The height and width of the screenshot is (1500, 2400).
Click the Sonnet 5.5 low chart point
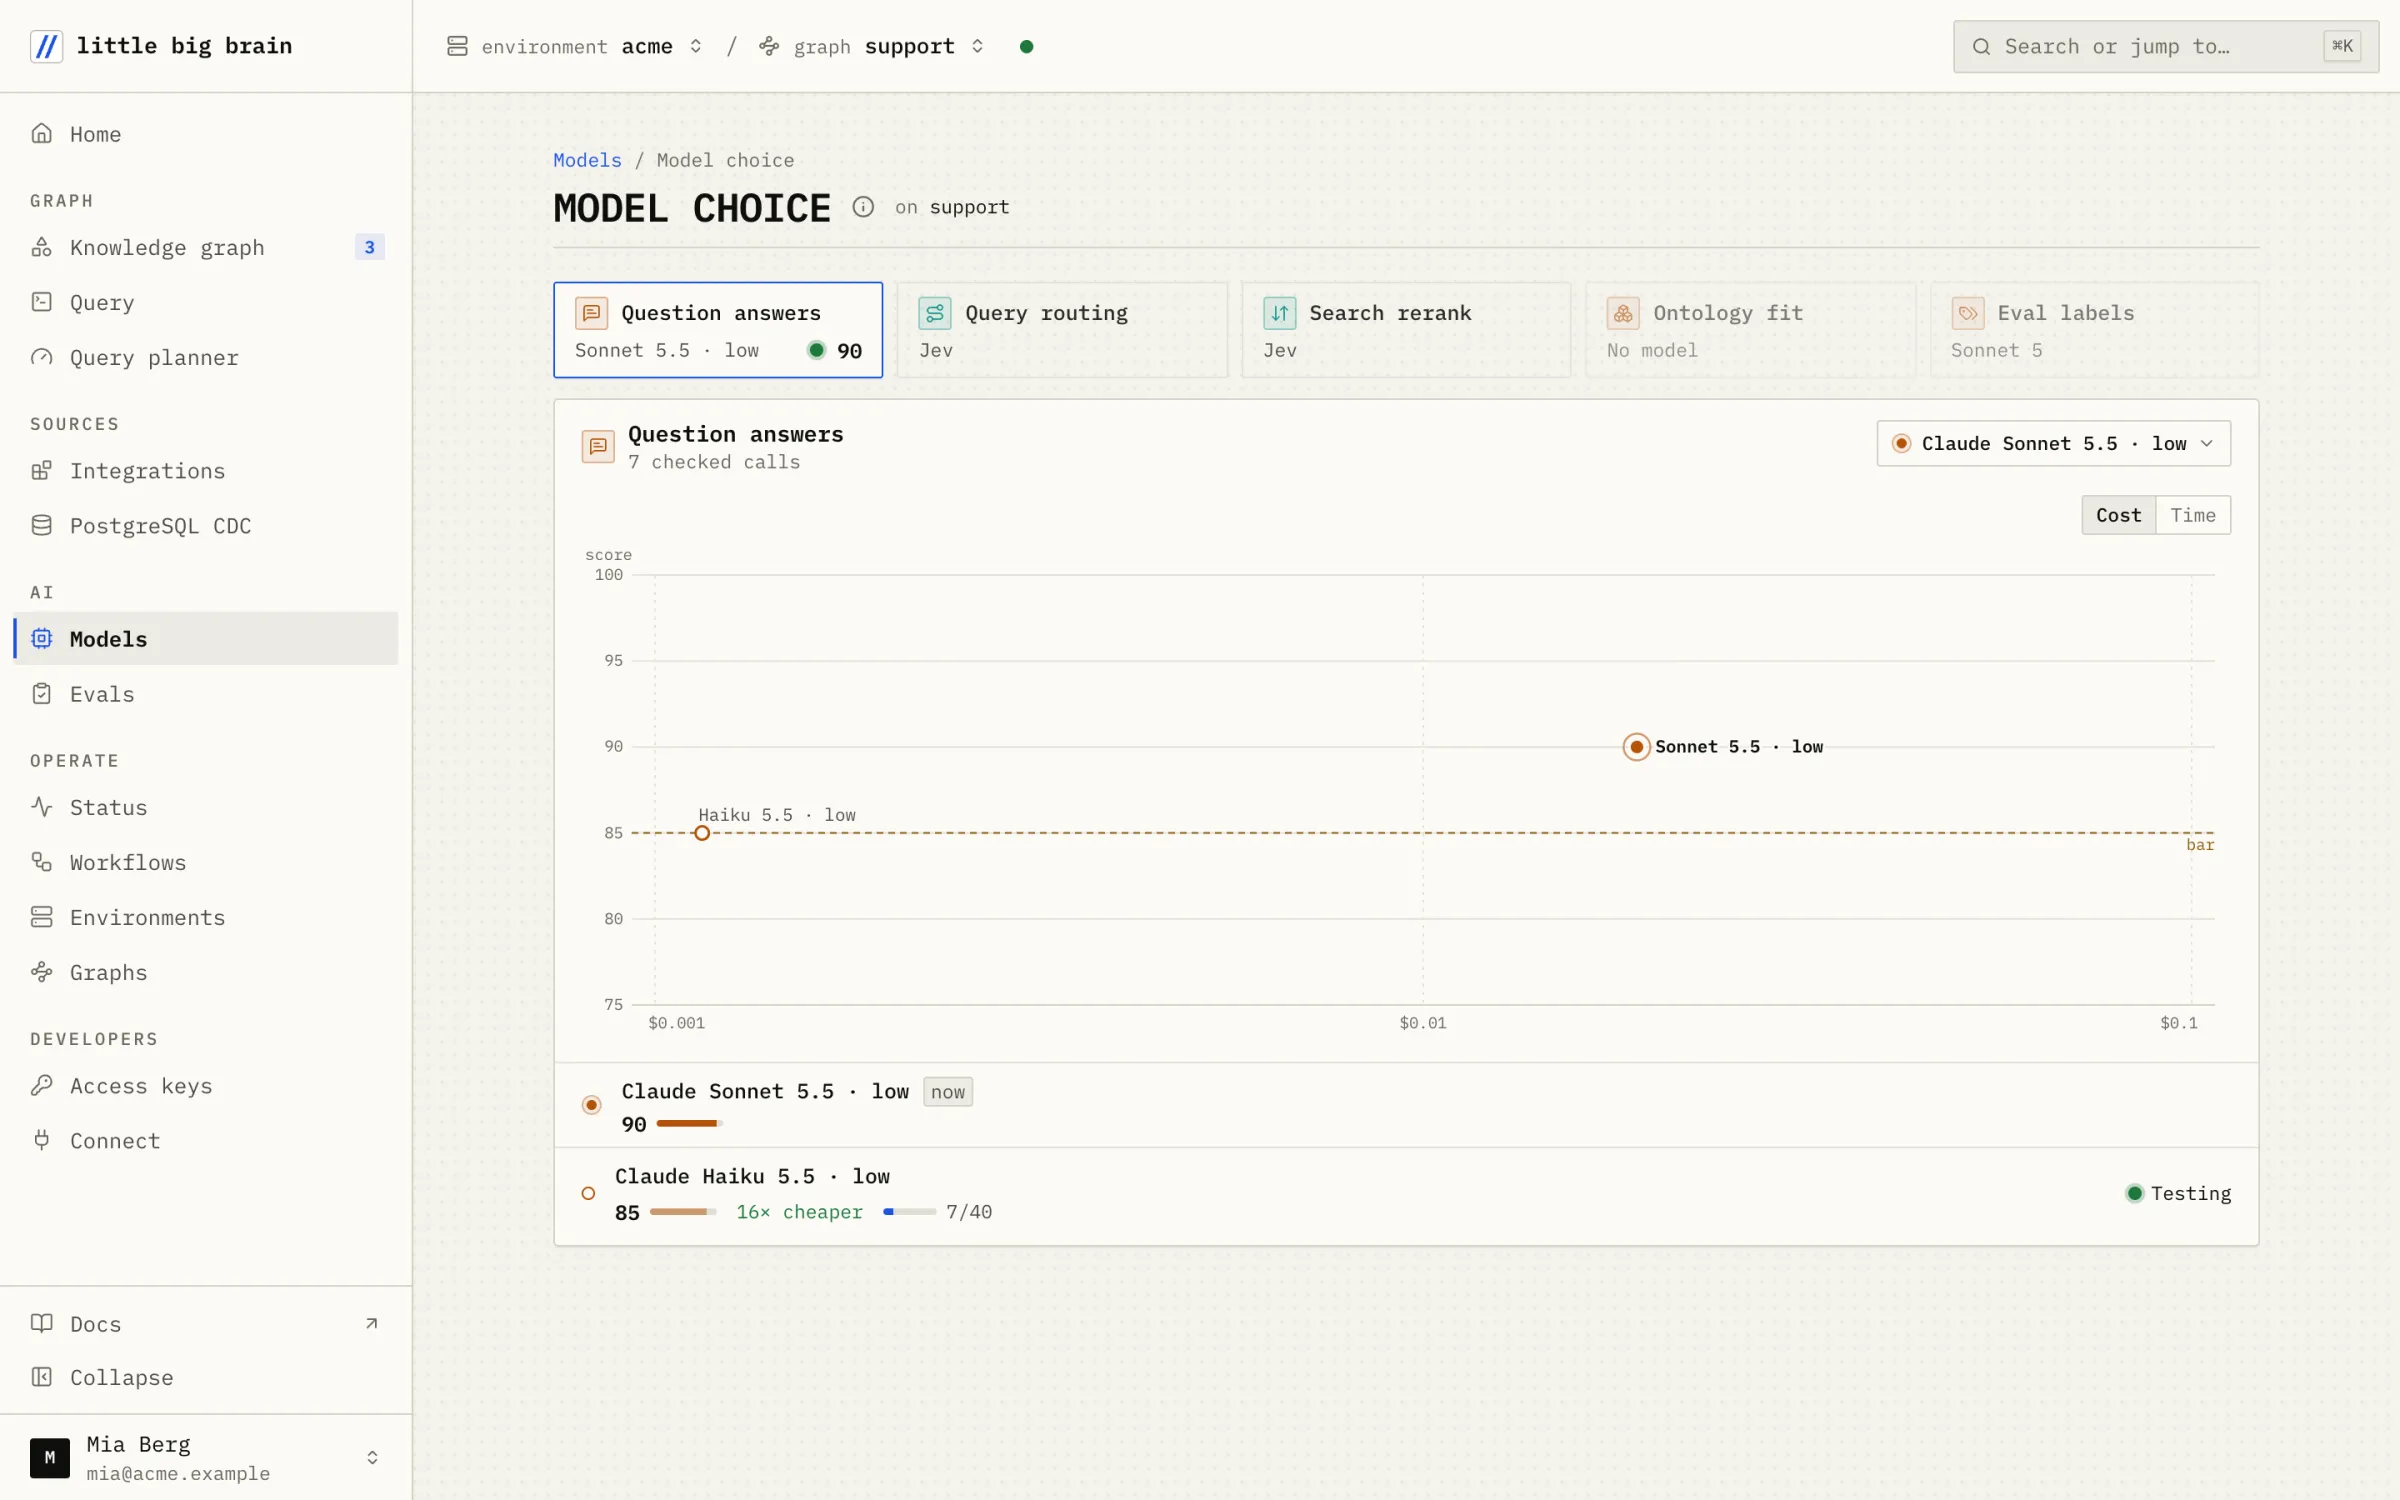click(x=1636, y=747)
